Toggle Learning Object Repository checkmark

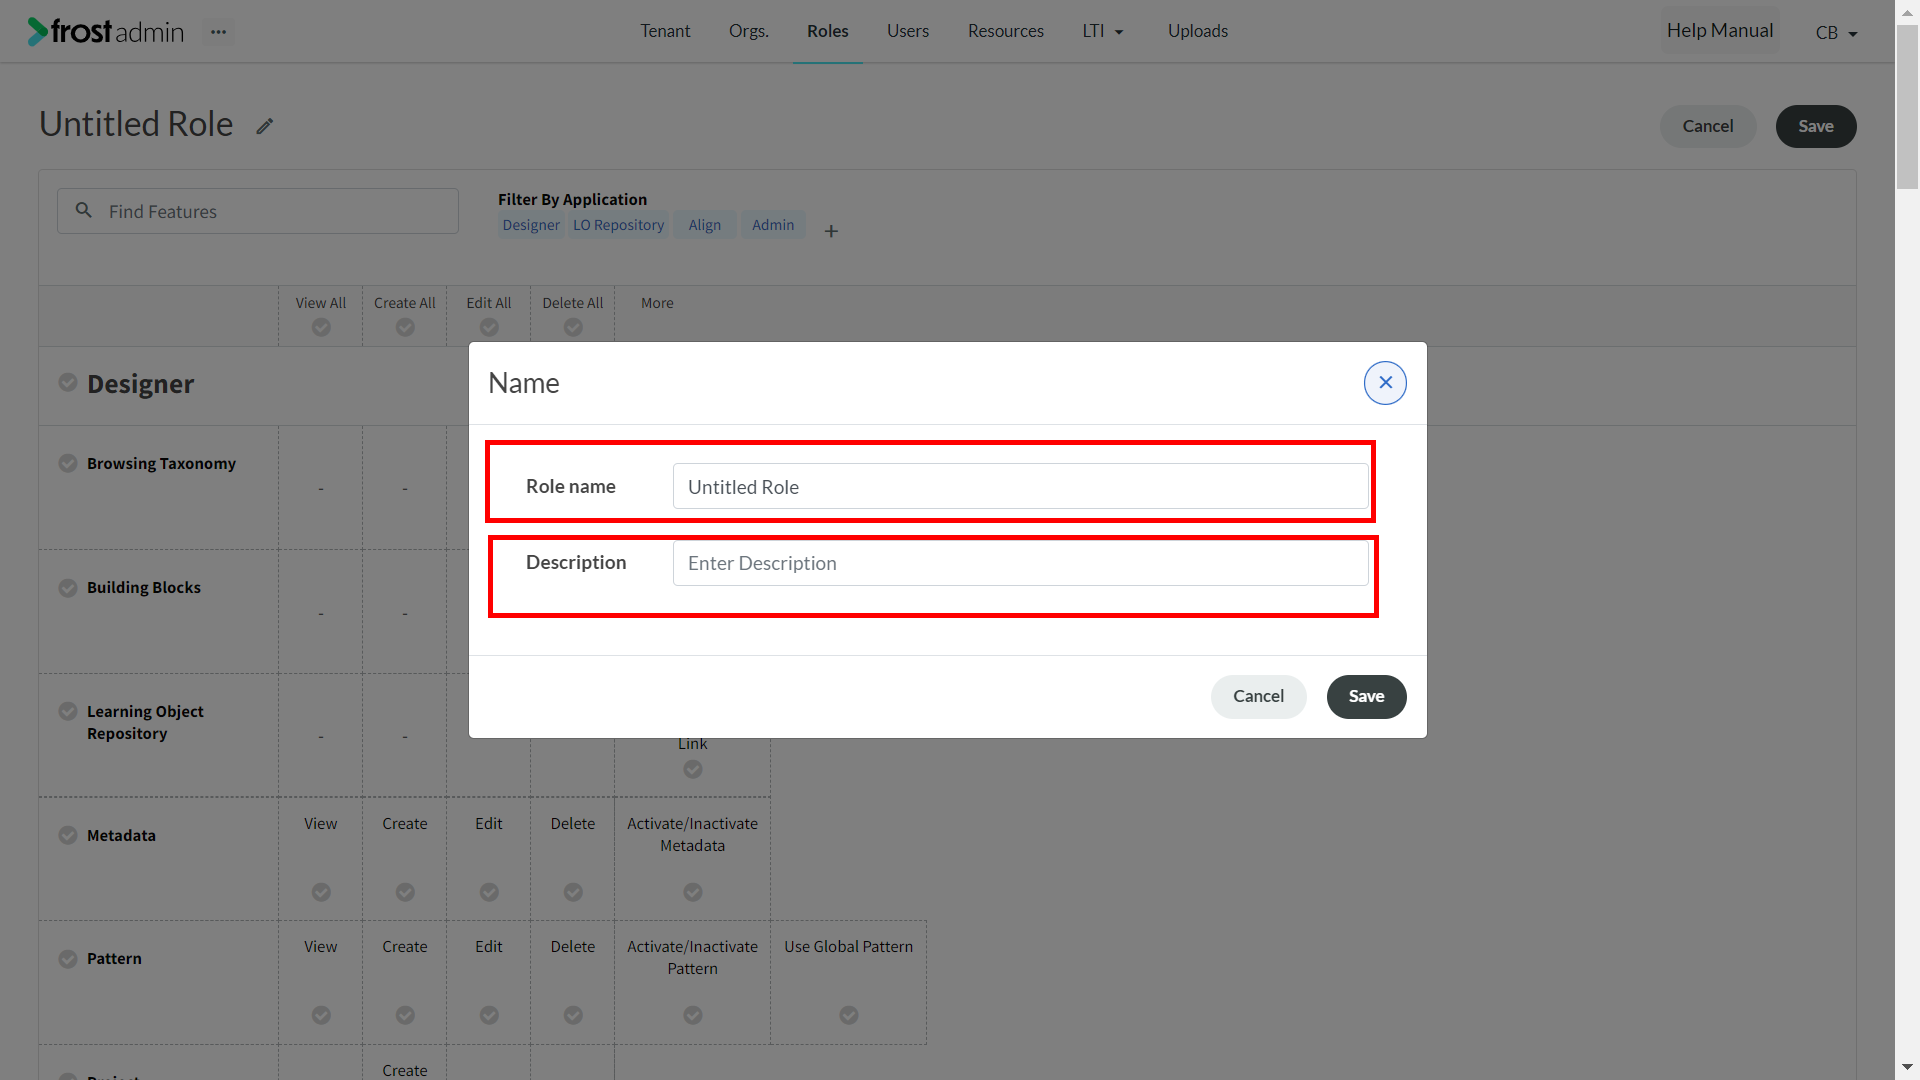(68, 711)
